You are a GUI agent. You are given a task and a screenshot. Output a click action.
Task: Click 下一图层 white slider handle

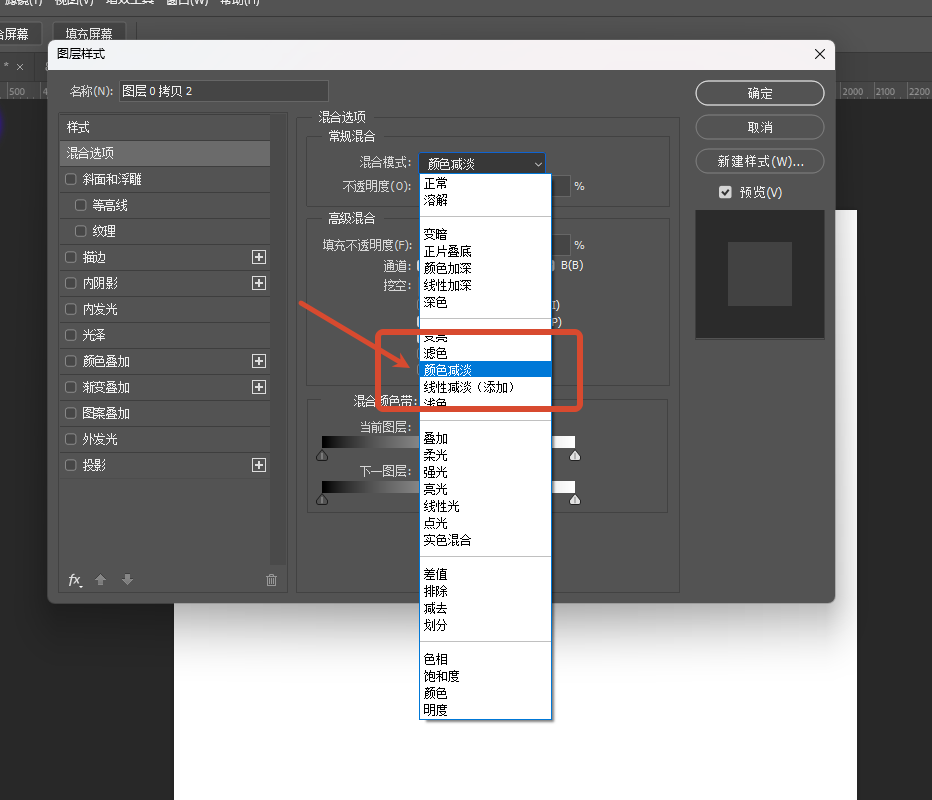(575, 500)
